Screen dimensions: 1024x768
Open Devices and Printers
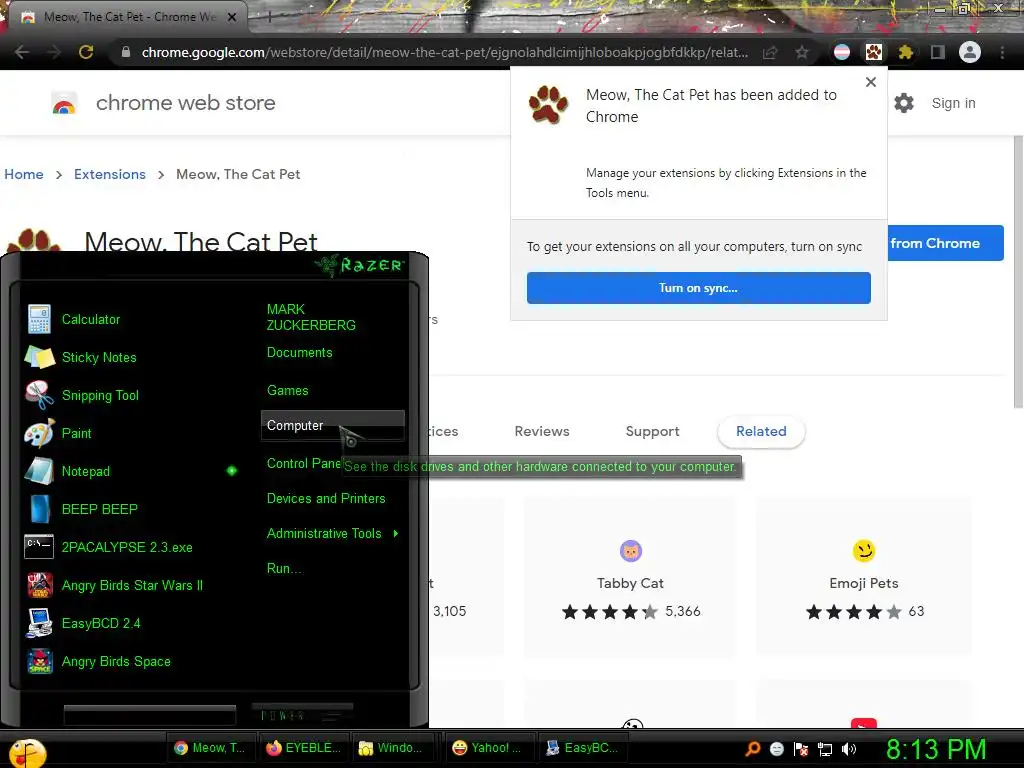tap(326, 498)
